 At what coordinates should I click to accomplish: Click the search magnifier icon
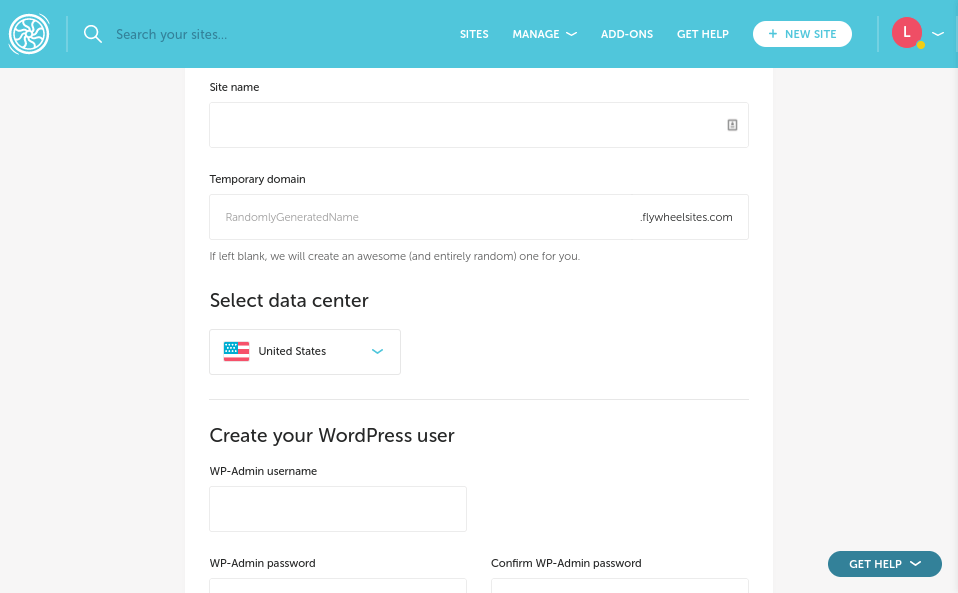click(x=93, y=34)
